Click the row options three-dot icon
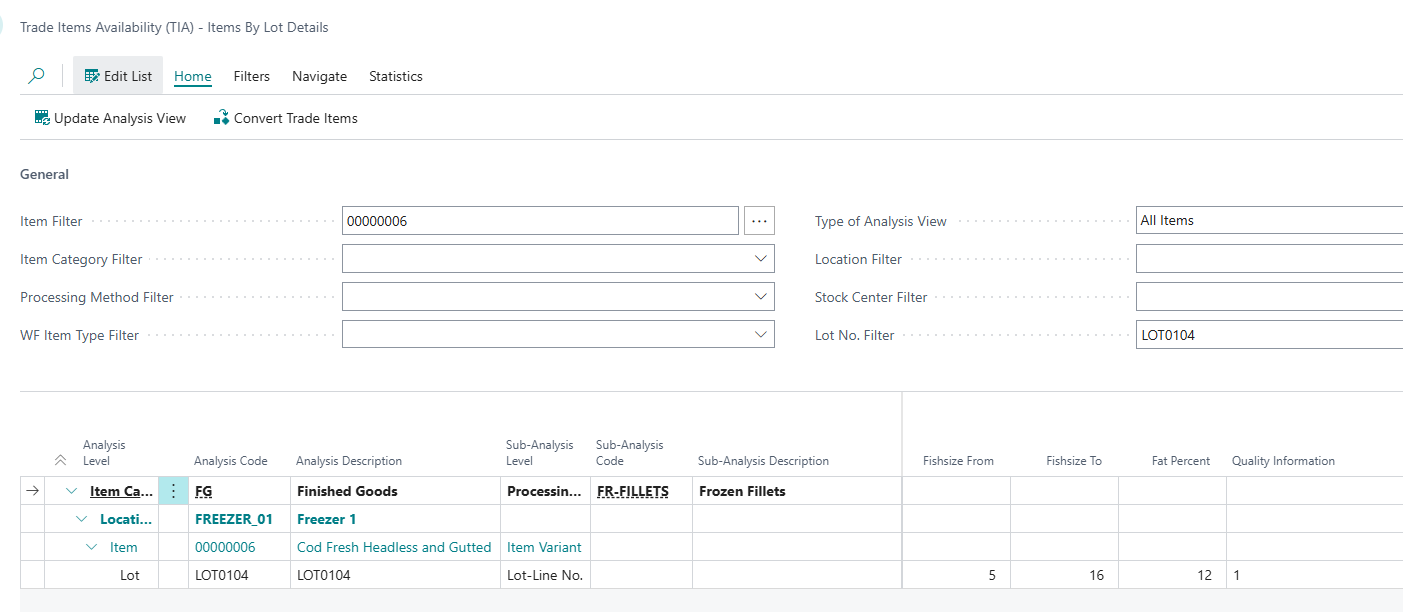 point(173,491)
